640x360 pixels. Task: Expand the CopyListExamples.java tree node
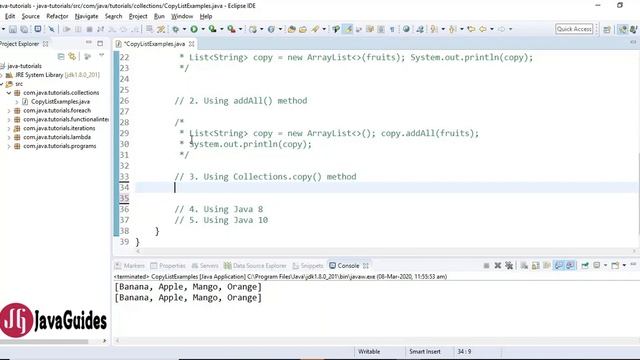[x=17, y=102]
